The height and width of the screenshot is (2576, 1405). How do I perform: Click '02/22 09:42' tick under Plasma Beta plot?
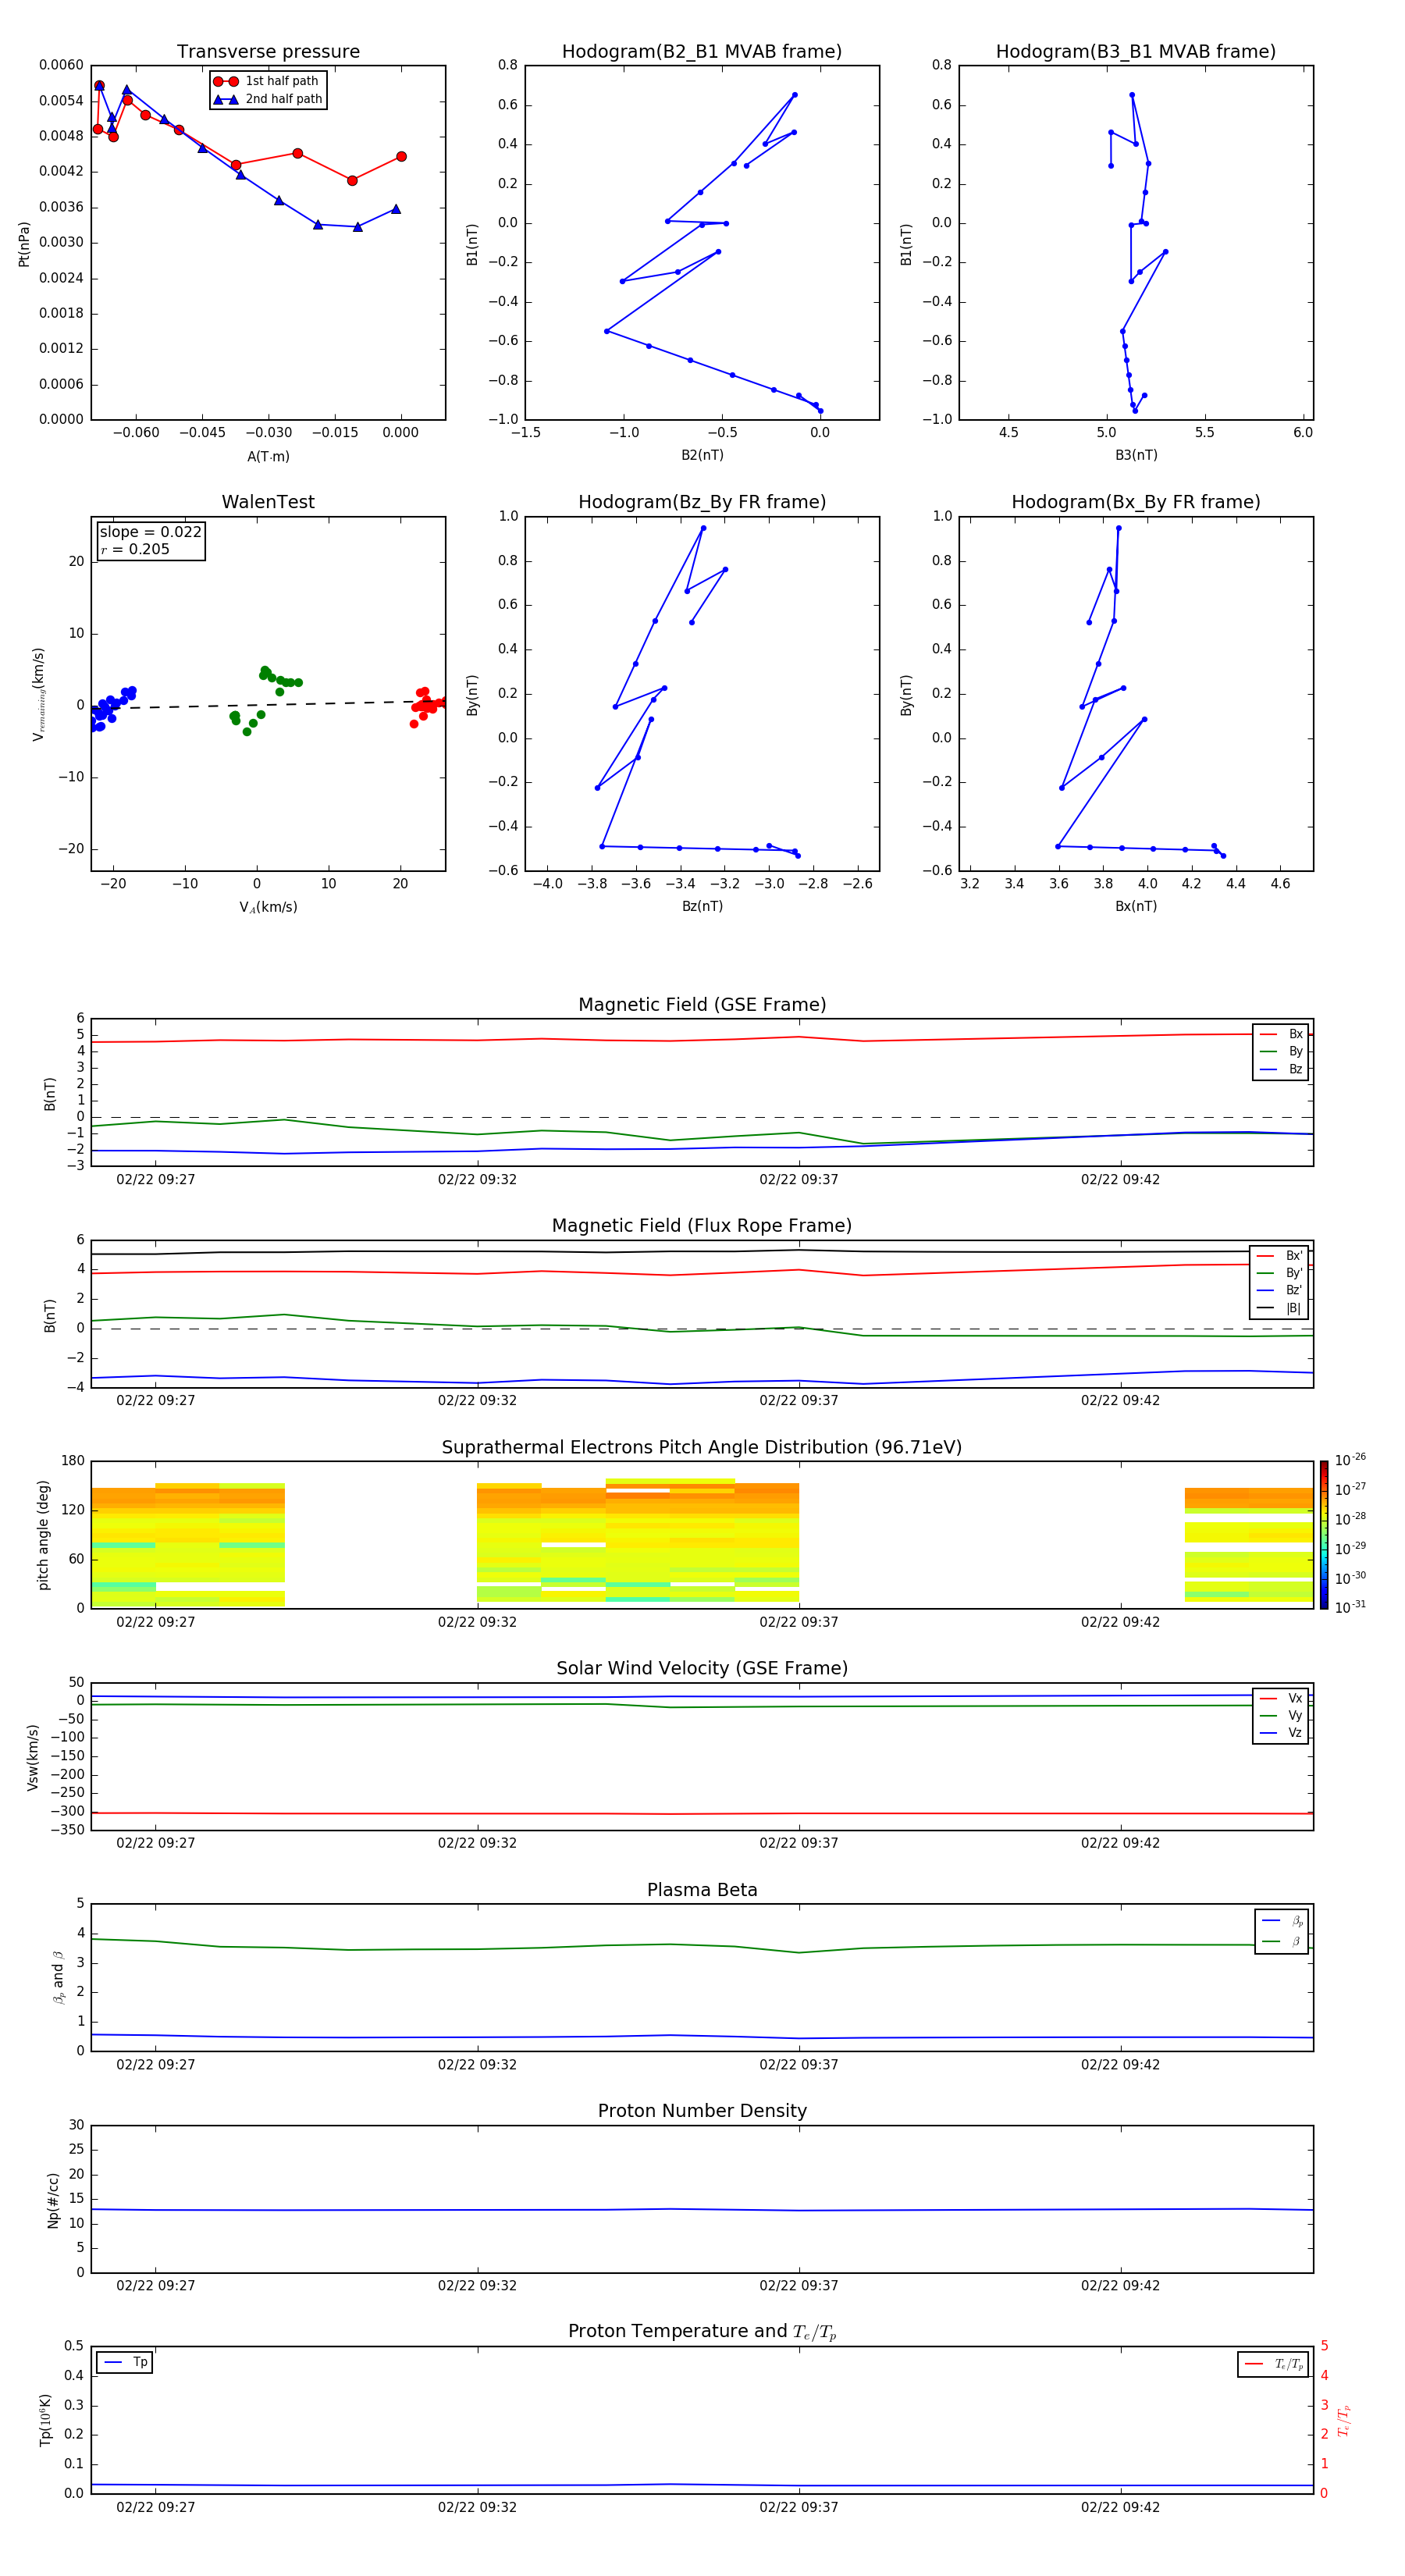(x=1120, y=2065)
